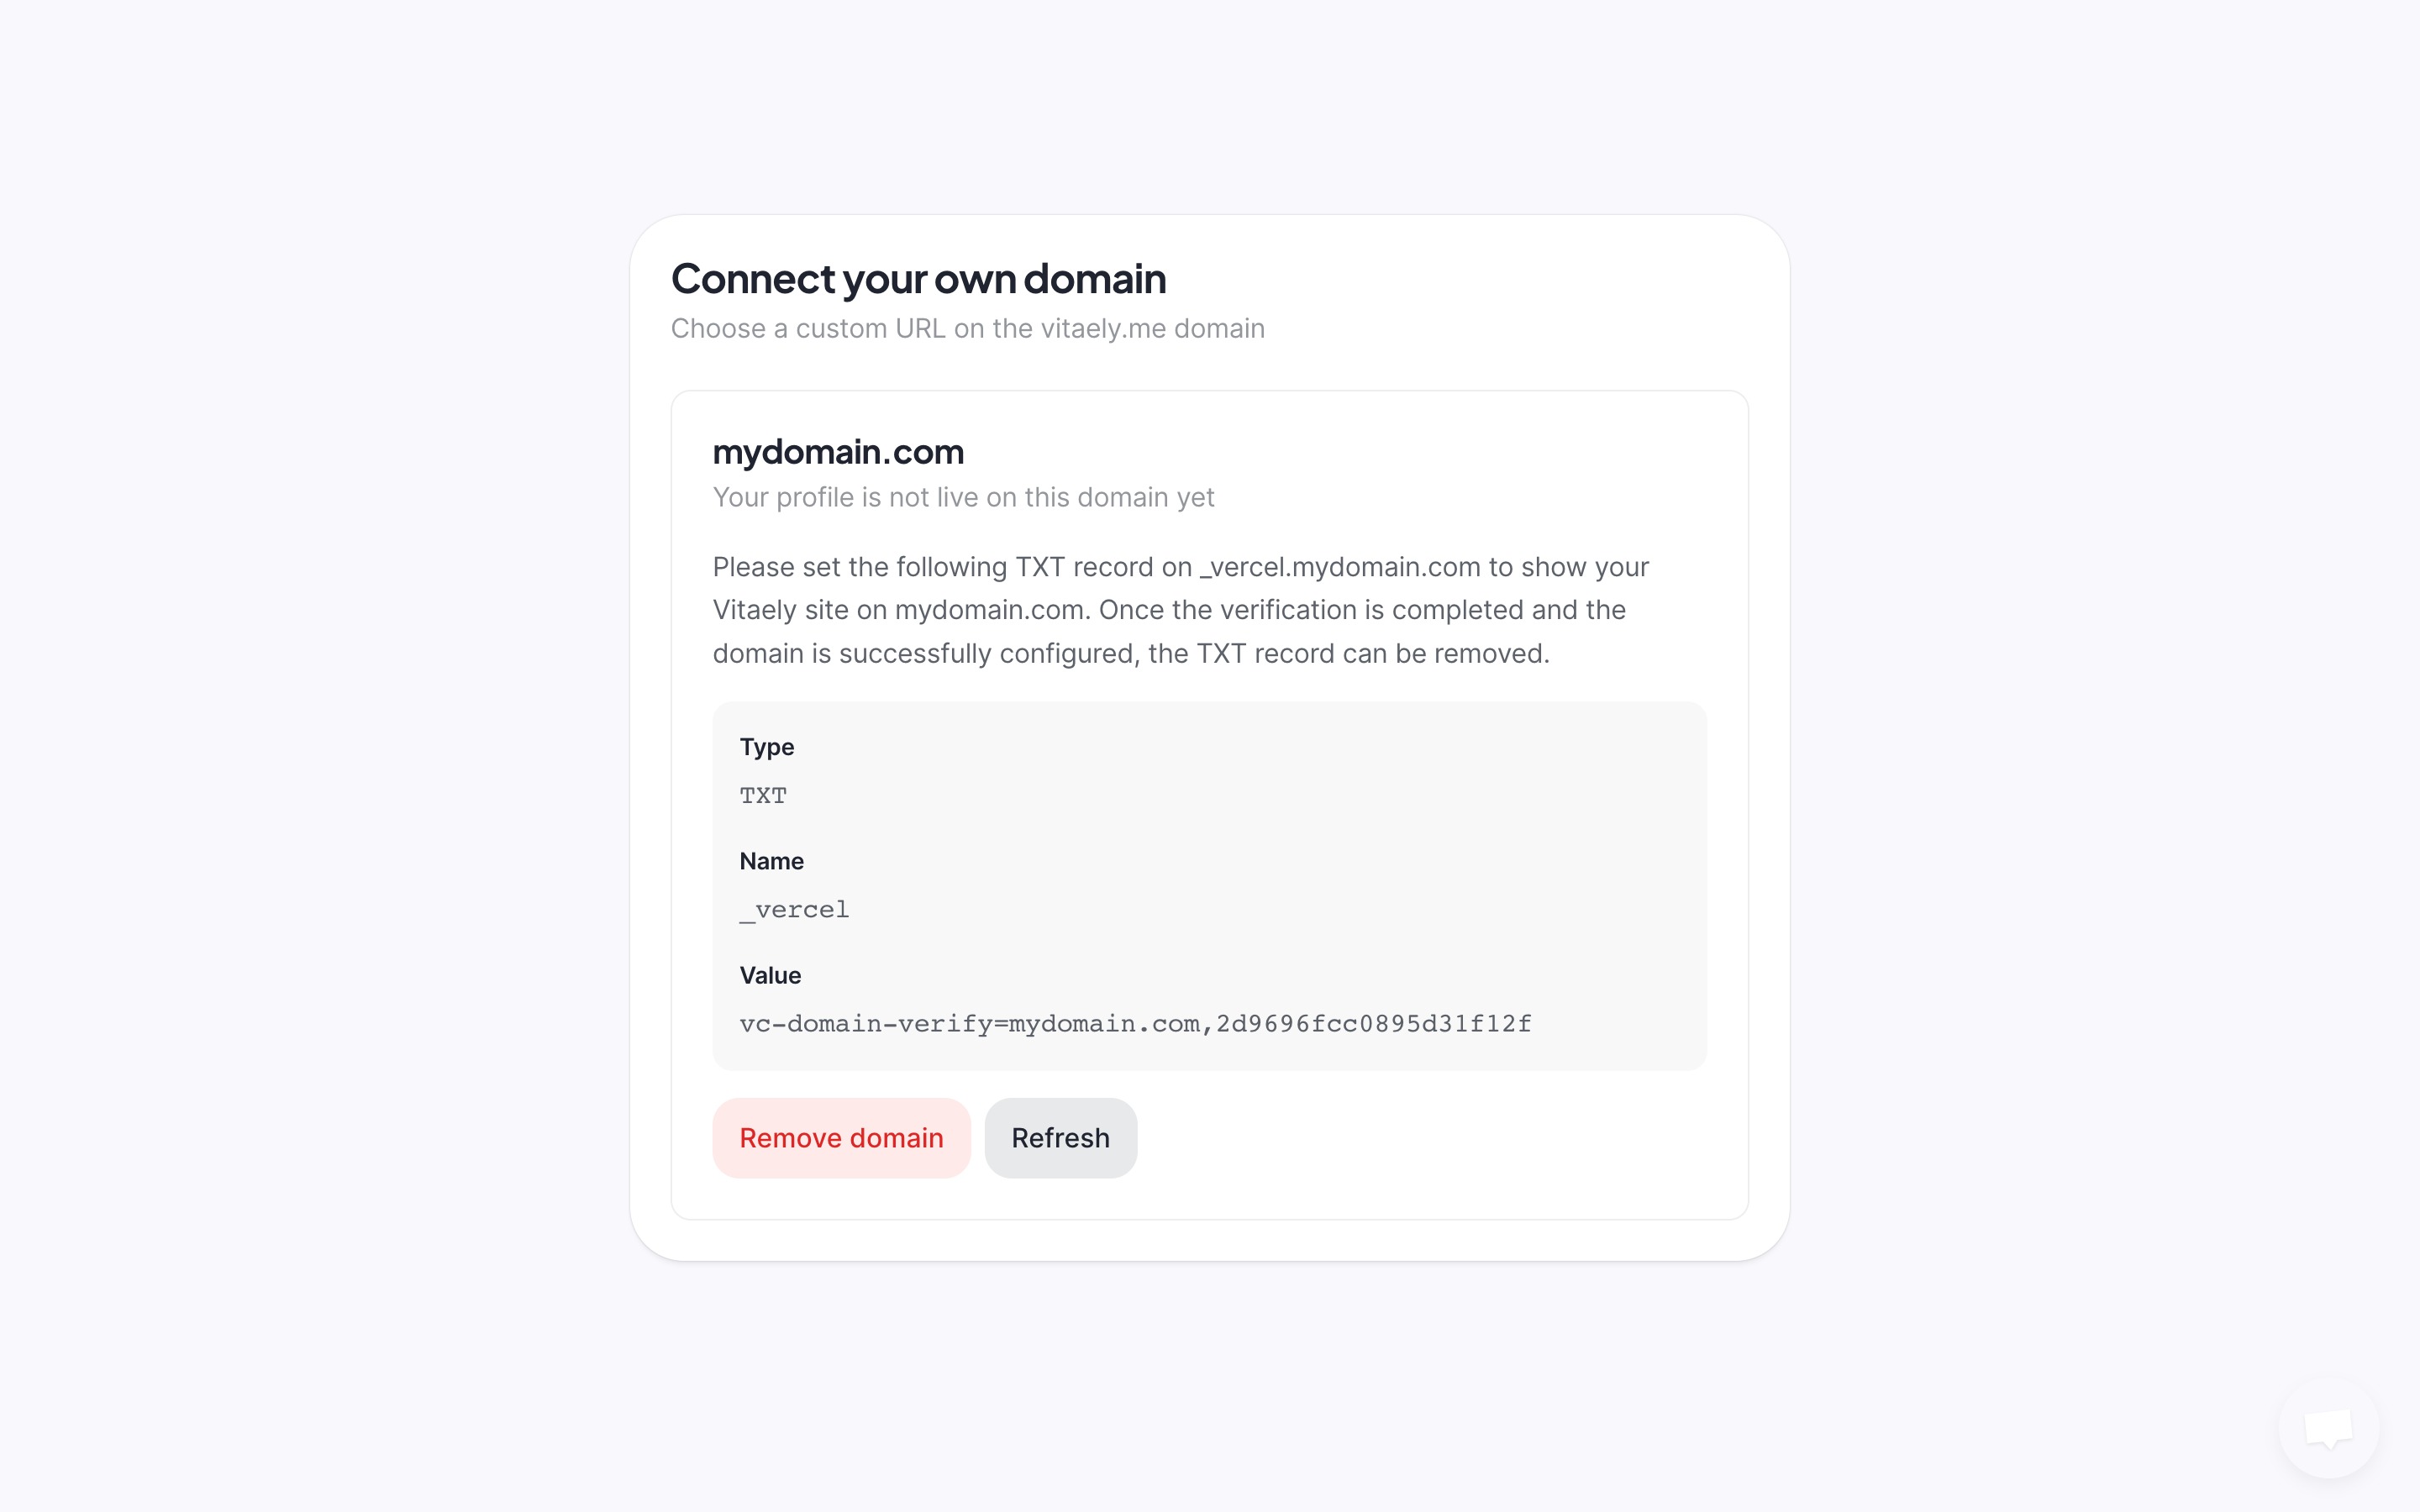Click the mydomain.com domain heading
Image resolution: width=2420 pixels, height=1512 pixels.
click(x=838, y=452)
